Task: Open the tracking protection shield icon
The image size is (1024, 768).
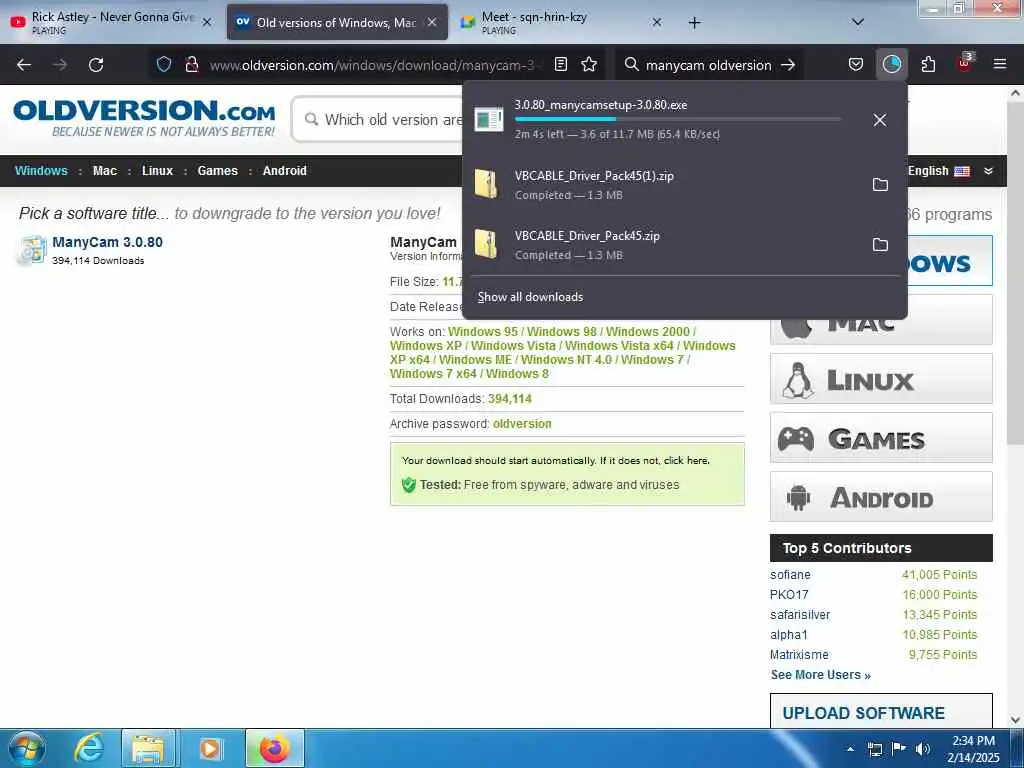Action: coord(164,64)
